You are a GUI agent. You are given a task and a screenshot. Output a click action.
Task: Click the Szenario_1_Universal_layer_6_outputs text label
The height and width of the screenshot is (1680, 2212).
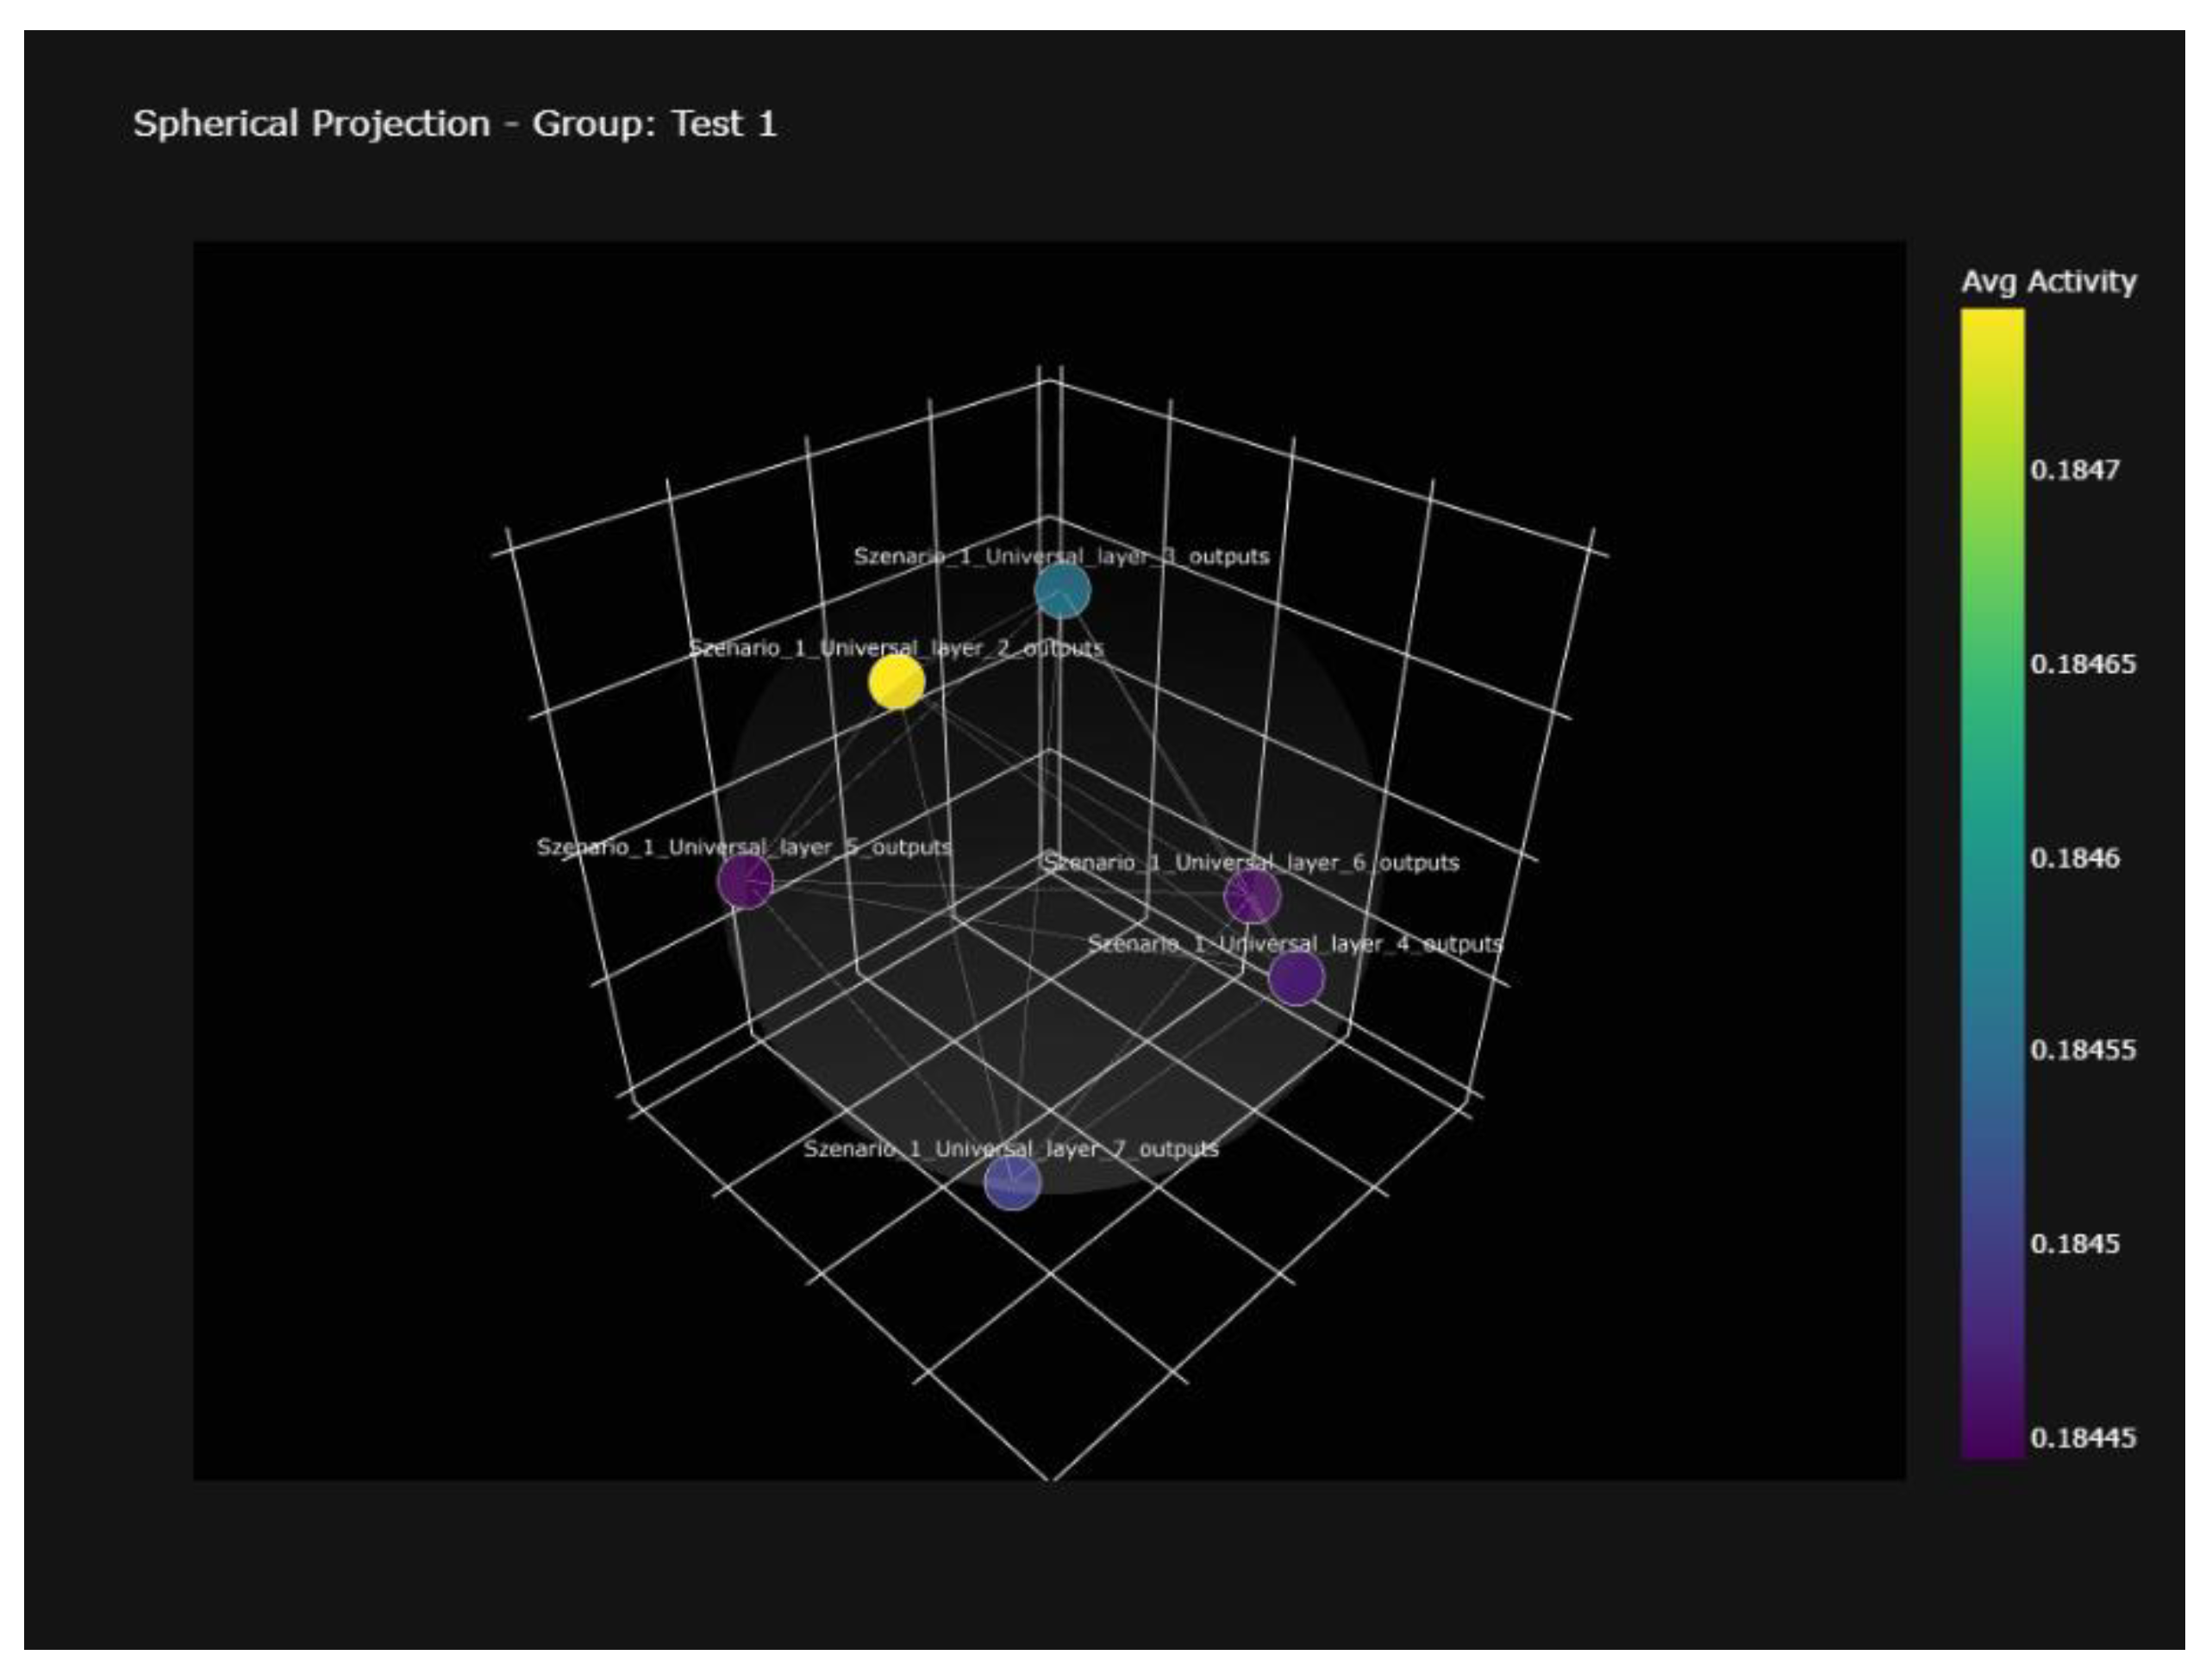pos(1251,862)
